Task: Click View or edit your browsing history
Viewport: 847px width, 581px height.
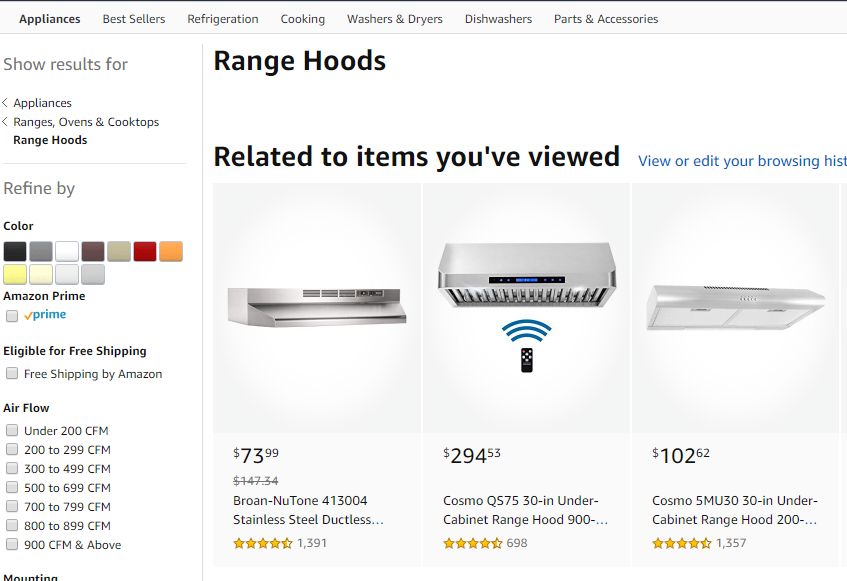Action: [x=742, y=161]
